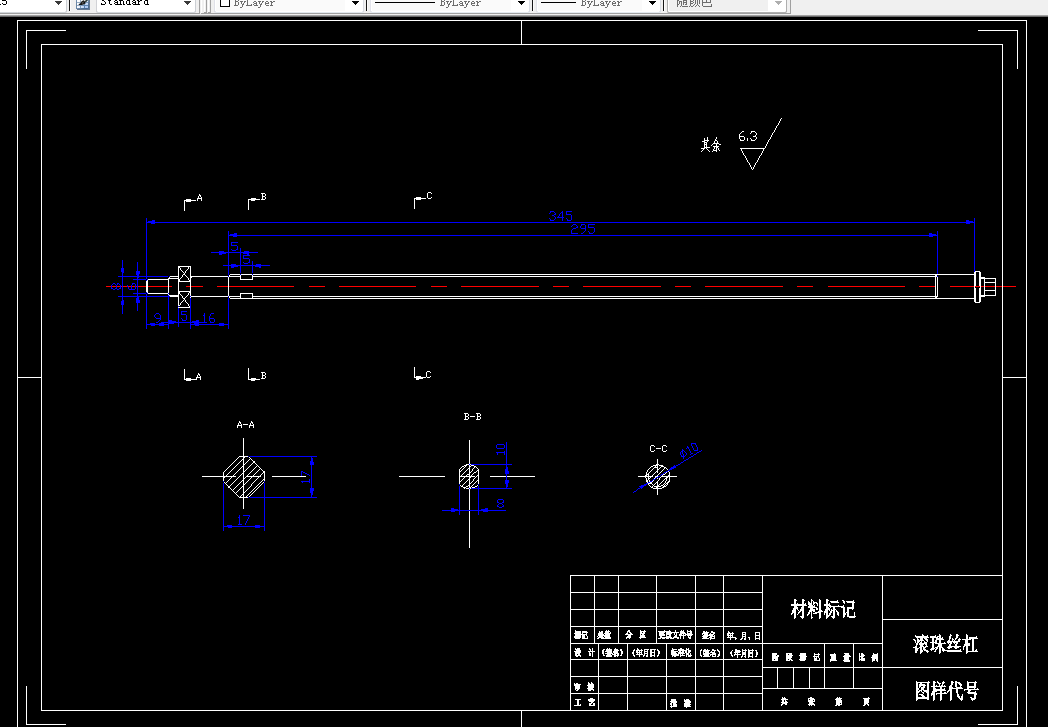This screenshot has width=1048, height=727.
Task: Select upper section marker B
Action: click(x=257, y=200)
